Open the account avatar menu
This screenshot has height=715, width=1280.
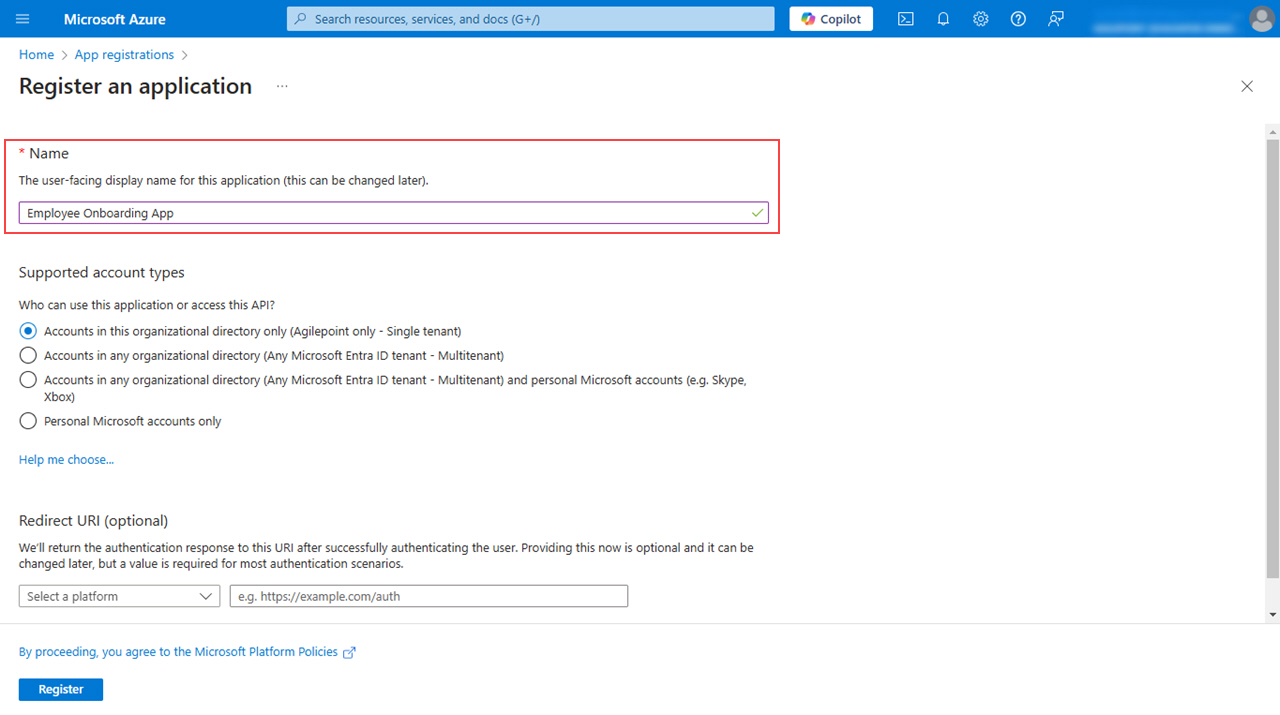pyautogui.click(x=1261, y=19)
